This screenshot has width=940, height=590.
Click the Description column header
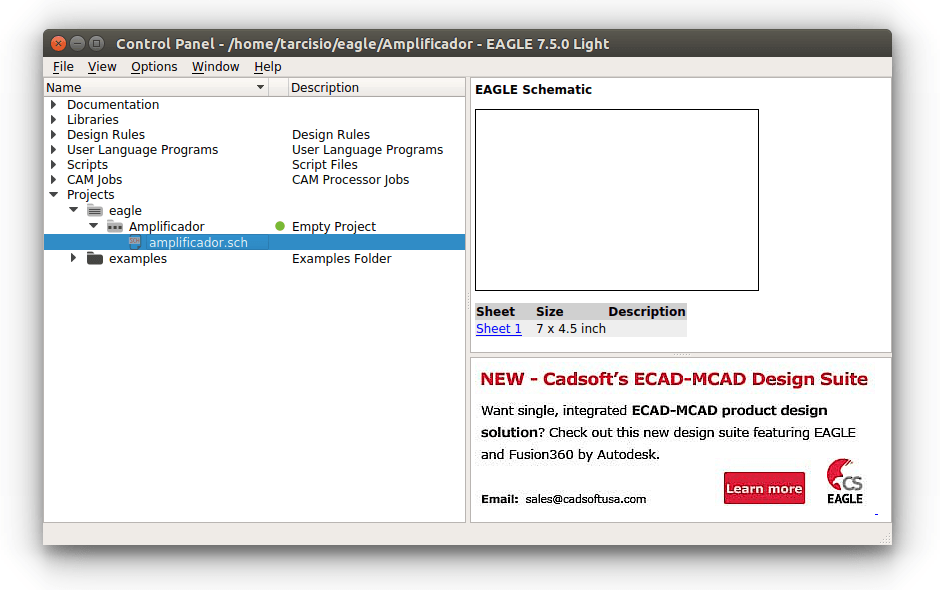point(324,88)
